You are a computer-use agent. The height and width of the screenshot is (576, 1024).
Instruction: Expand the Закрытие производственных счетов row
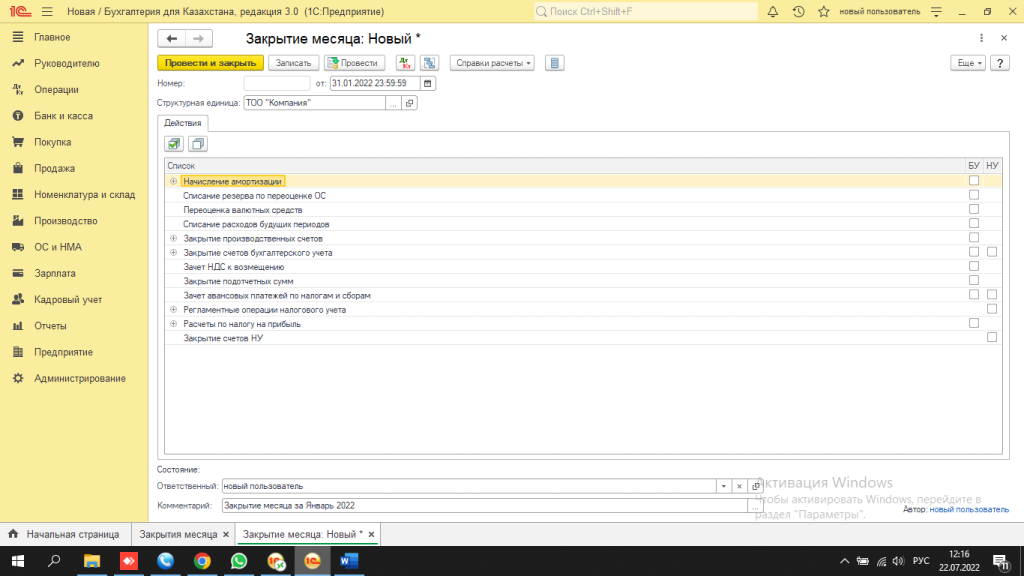pos(174,238)
